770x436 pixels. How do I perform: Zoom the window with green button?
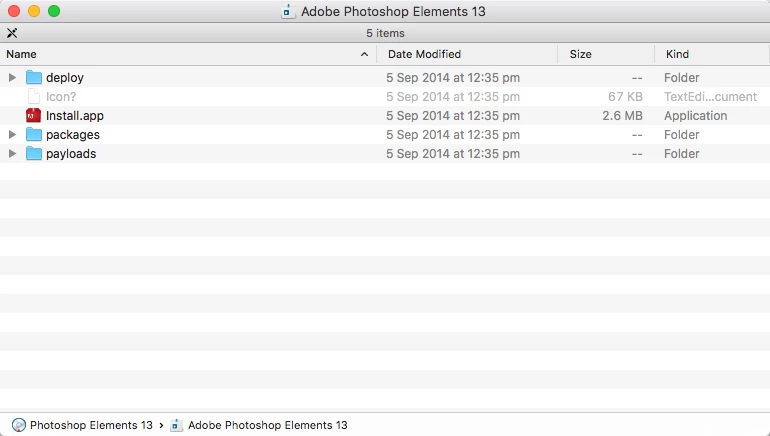54,11
